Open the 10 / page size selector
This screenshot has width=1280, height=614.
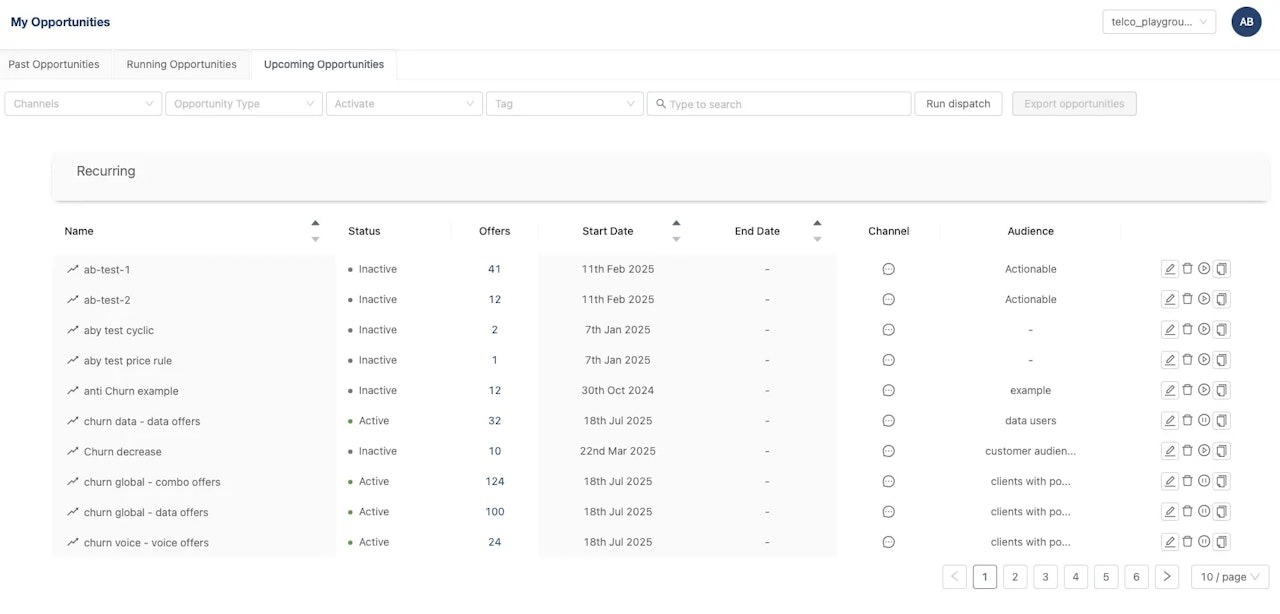click(x=1230, y=577)
